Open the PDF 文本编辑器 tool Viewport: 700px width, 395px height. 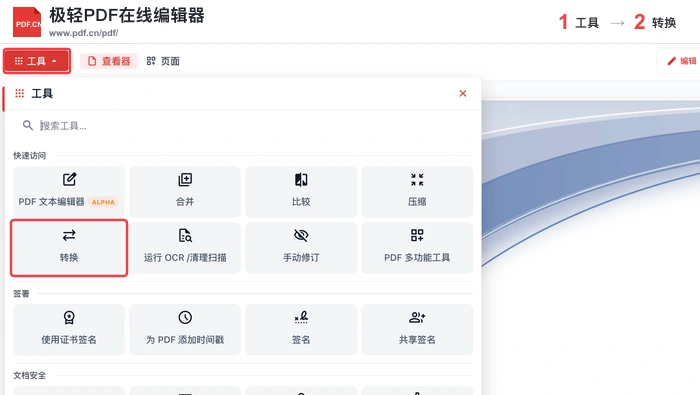tap(69, 191)
